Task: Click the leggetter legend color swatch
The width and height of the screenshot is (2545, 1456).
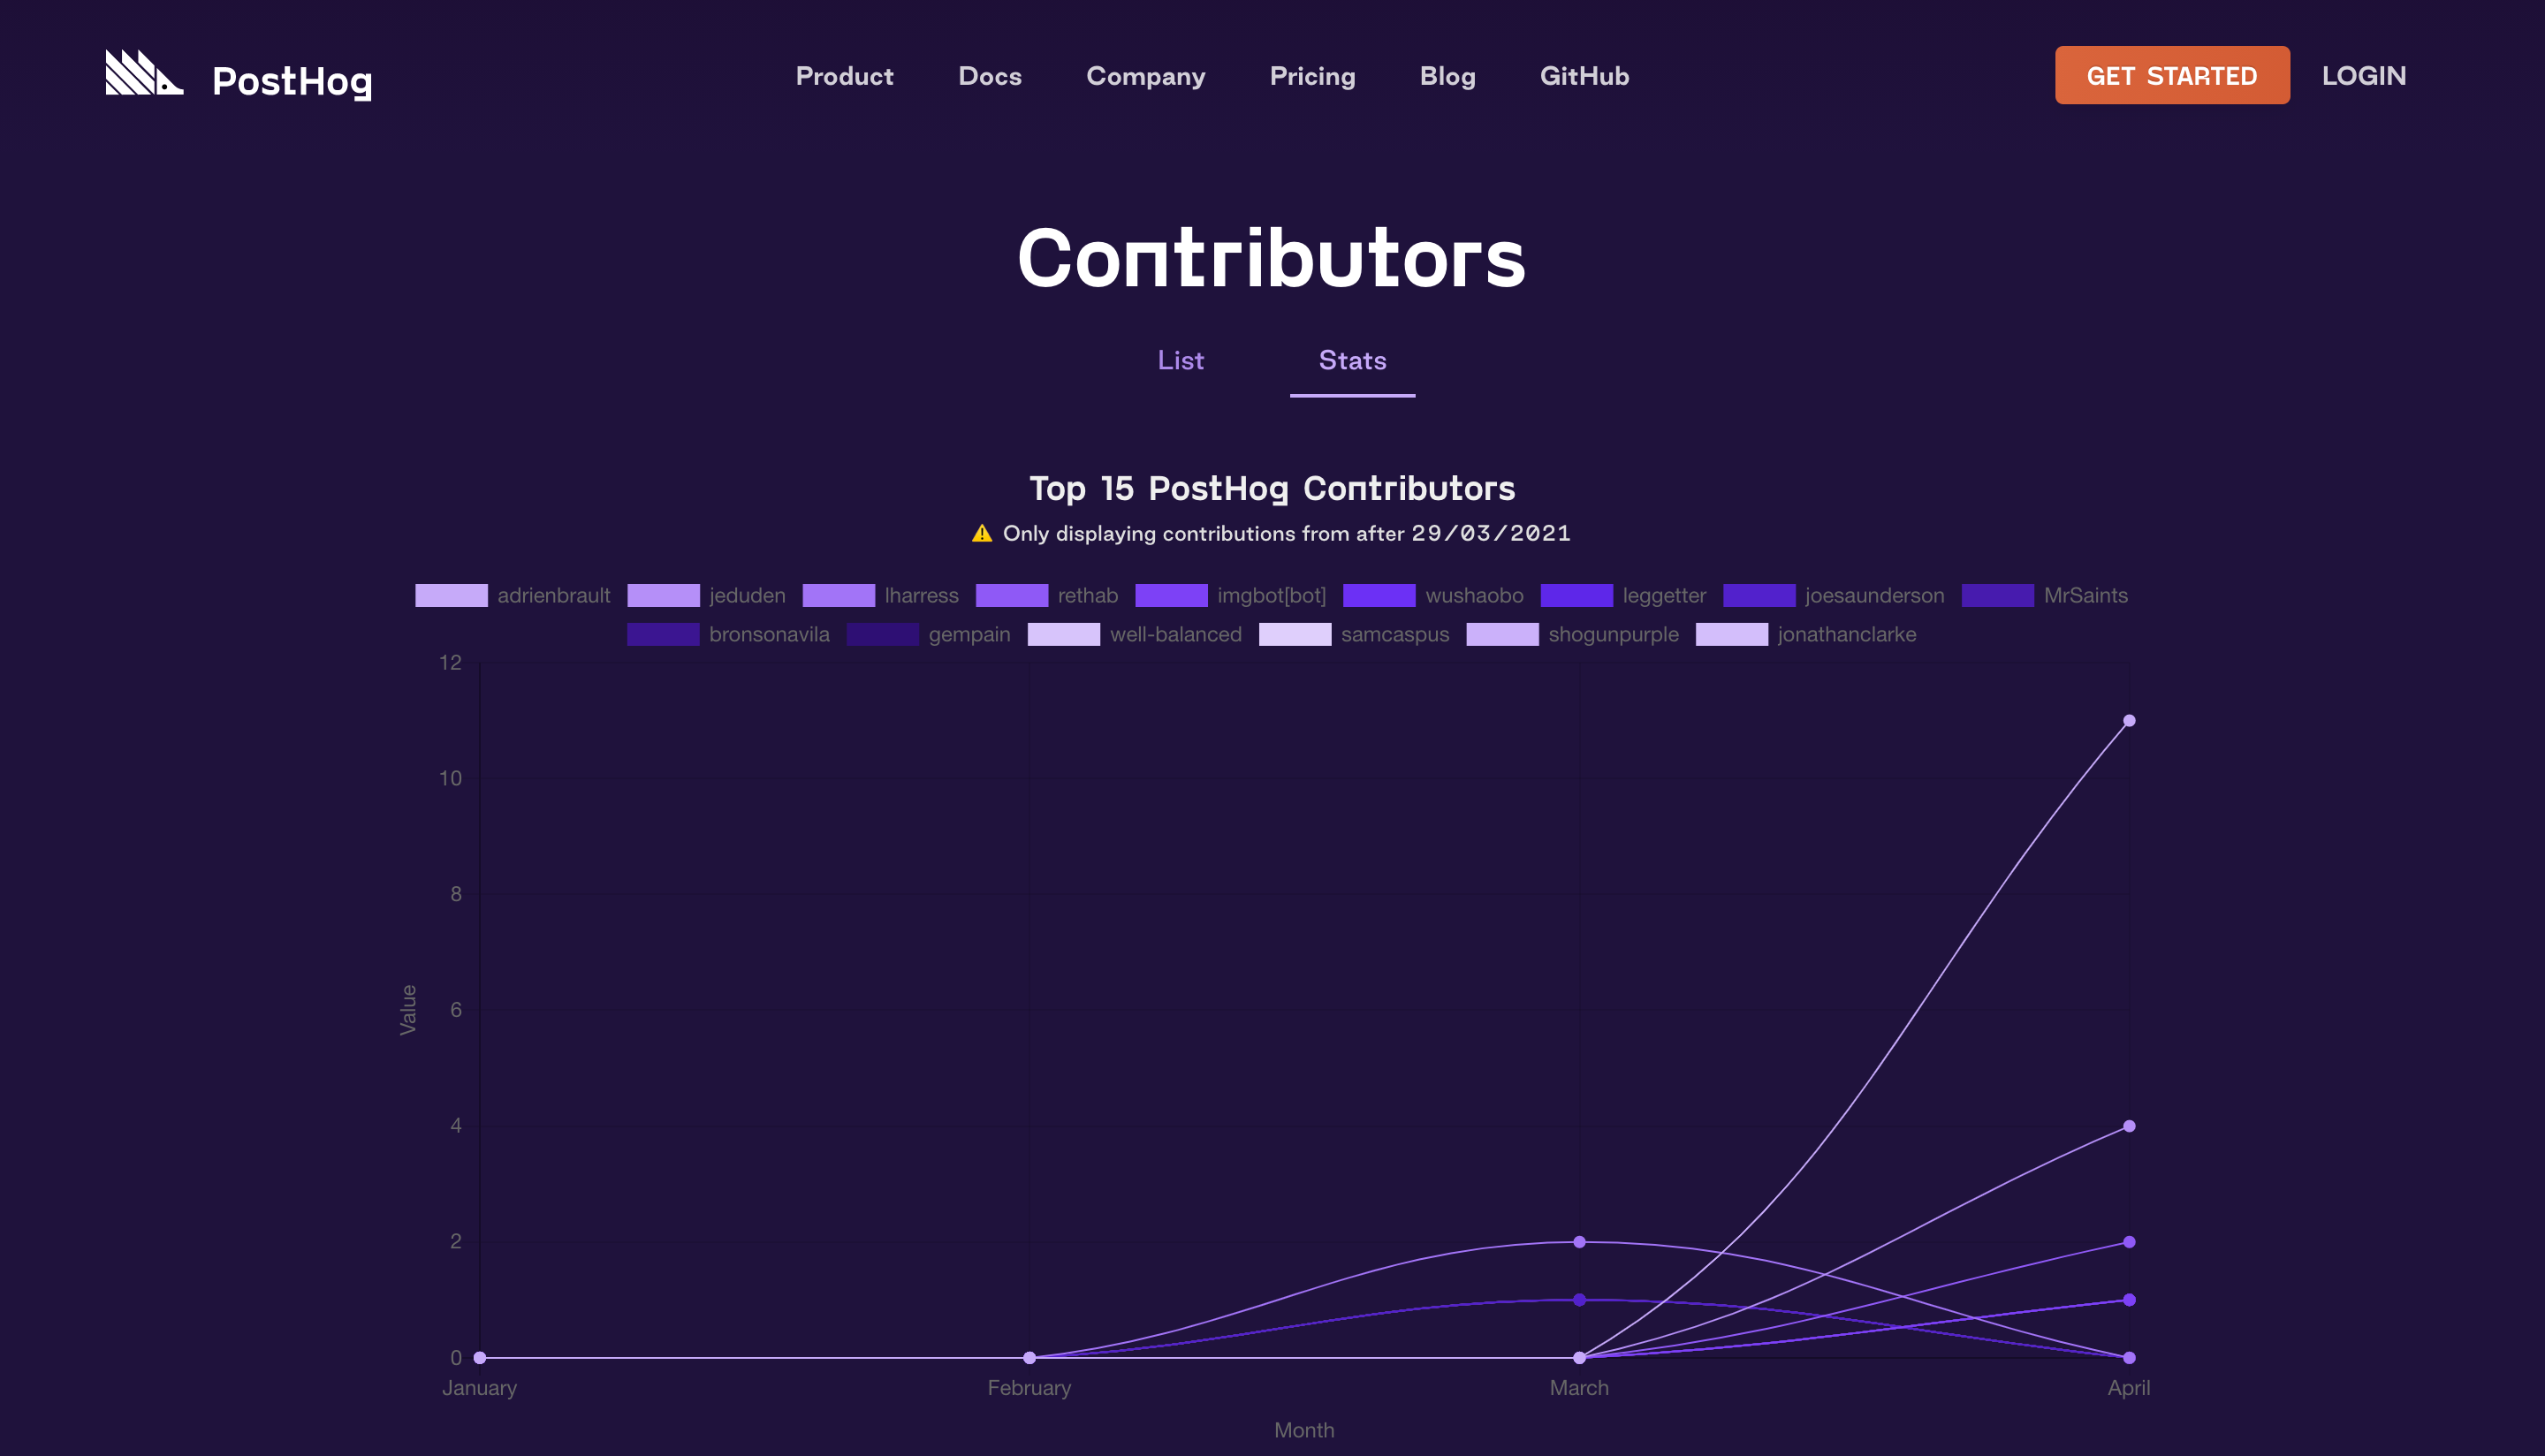Action: tap(1575, 596)
